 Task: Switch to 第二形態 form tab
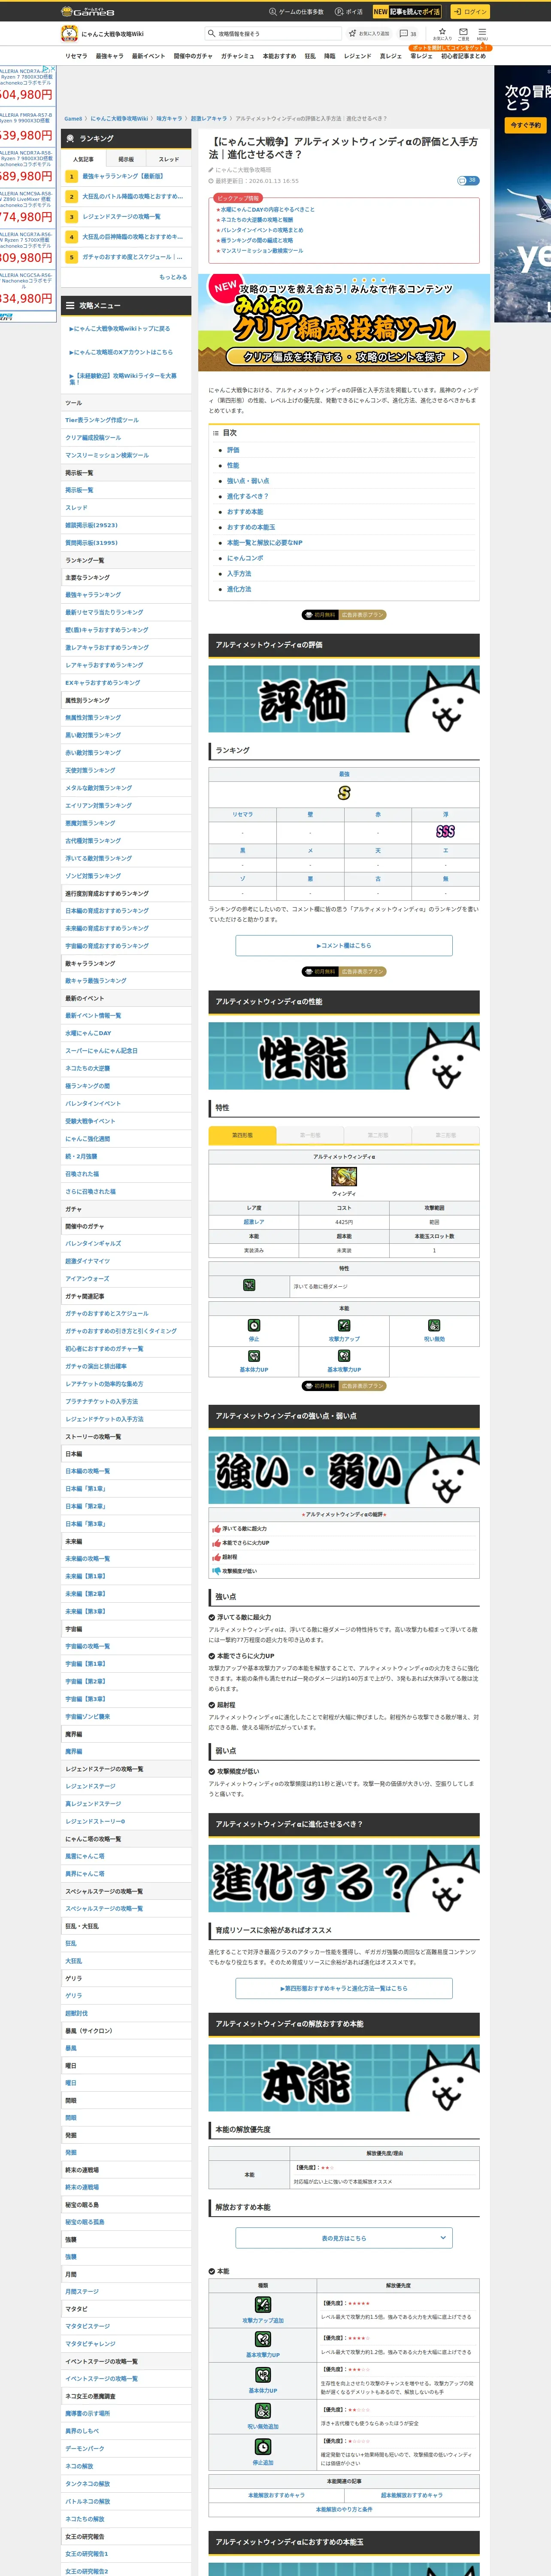click(x=378, y=1135)
